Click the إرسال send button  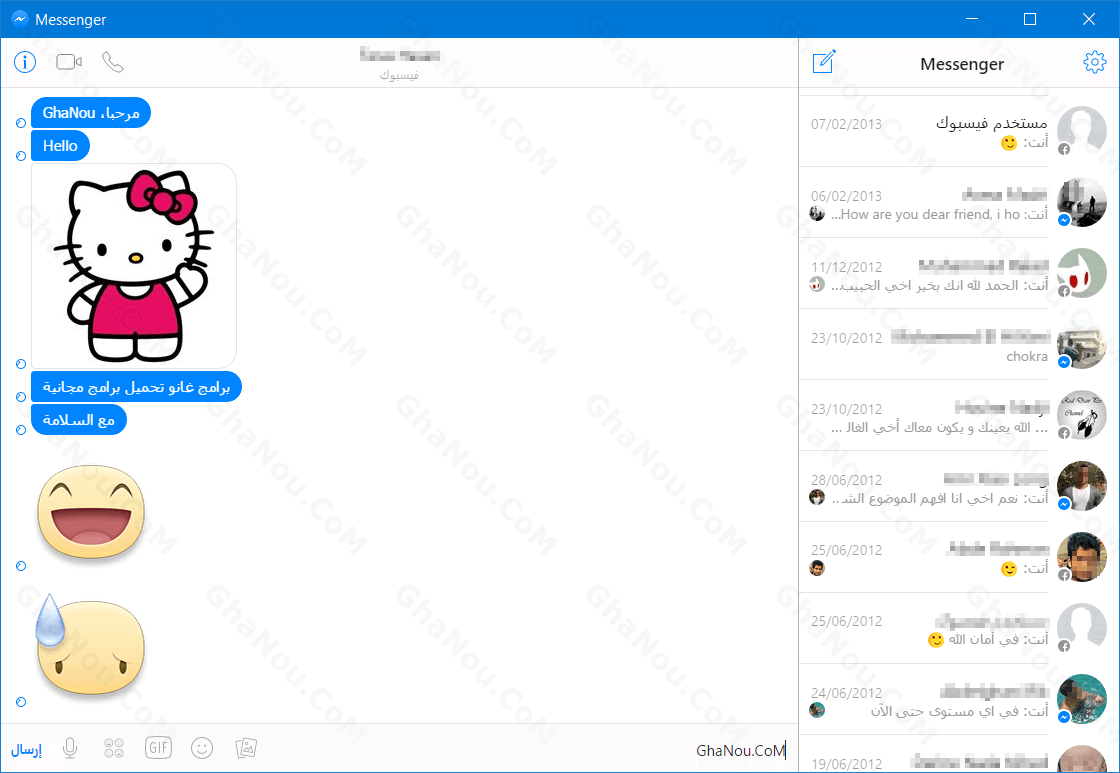point(26,749)
